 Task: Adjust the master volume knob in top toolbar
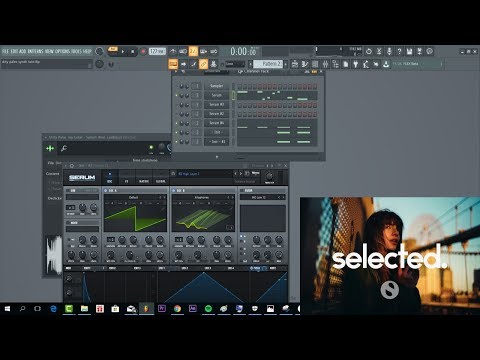tap(99, 51)
